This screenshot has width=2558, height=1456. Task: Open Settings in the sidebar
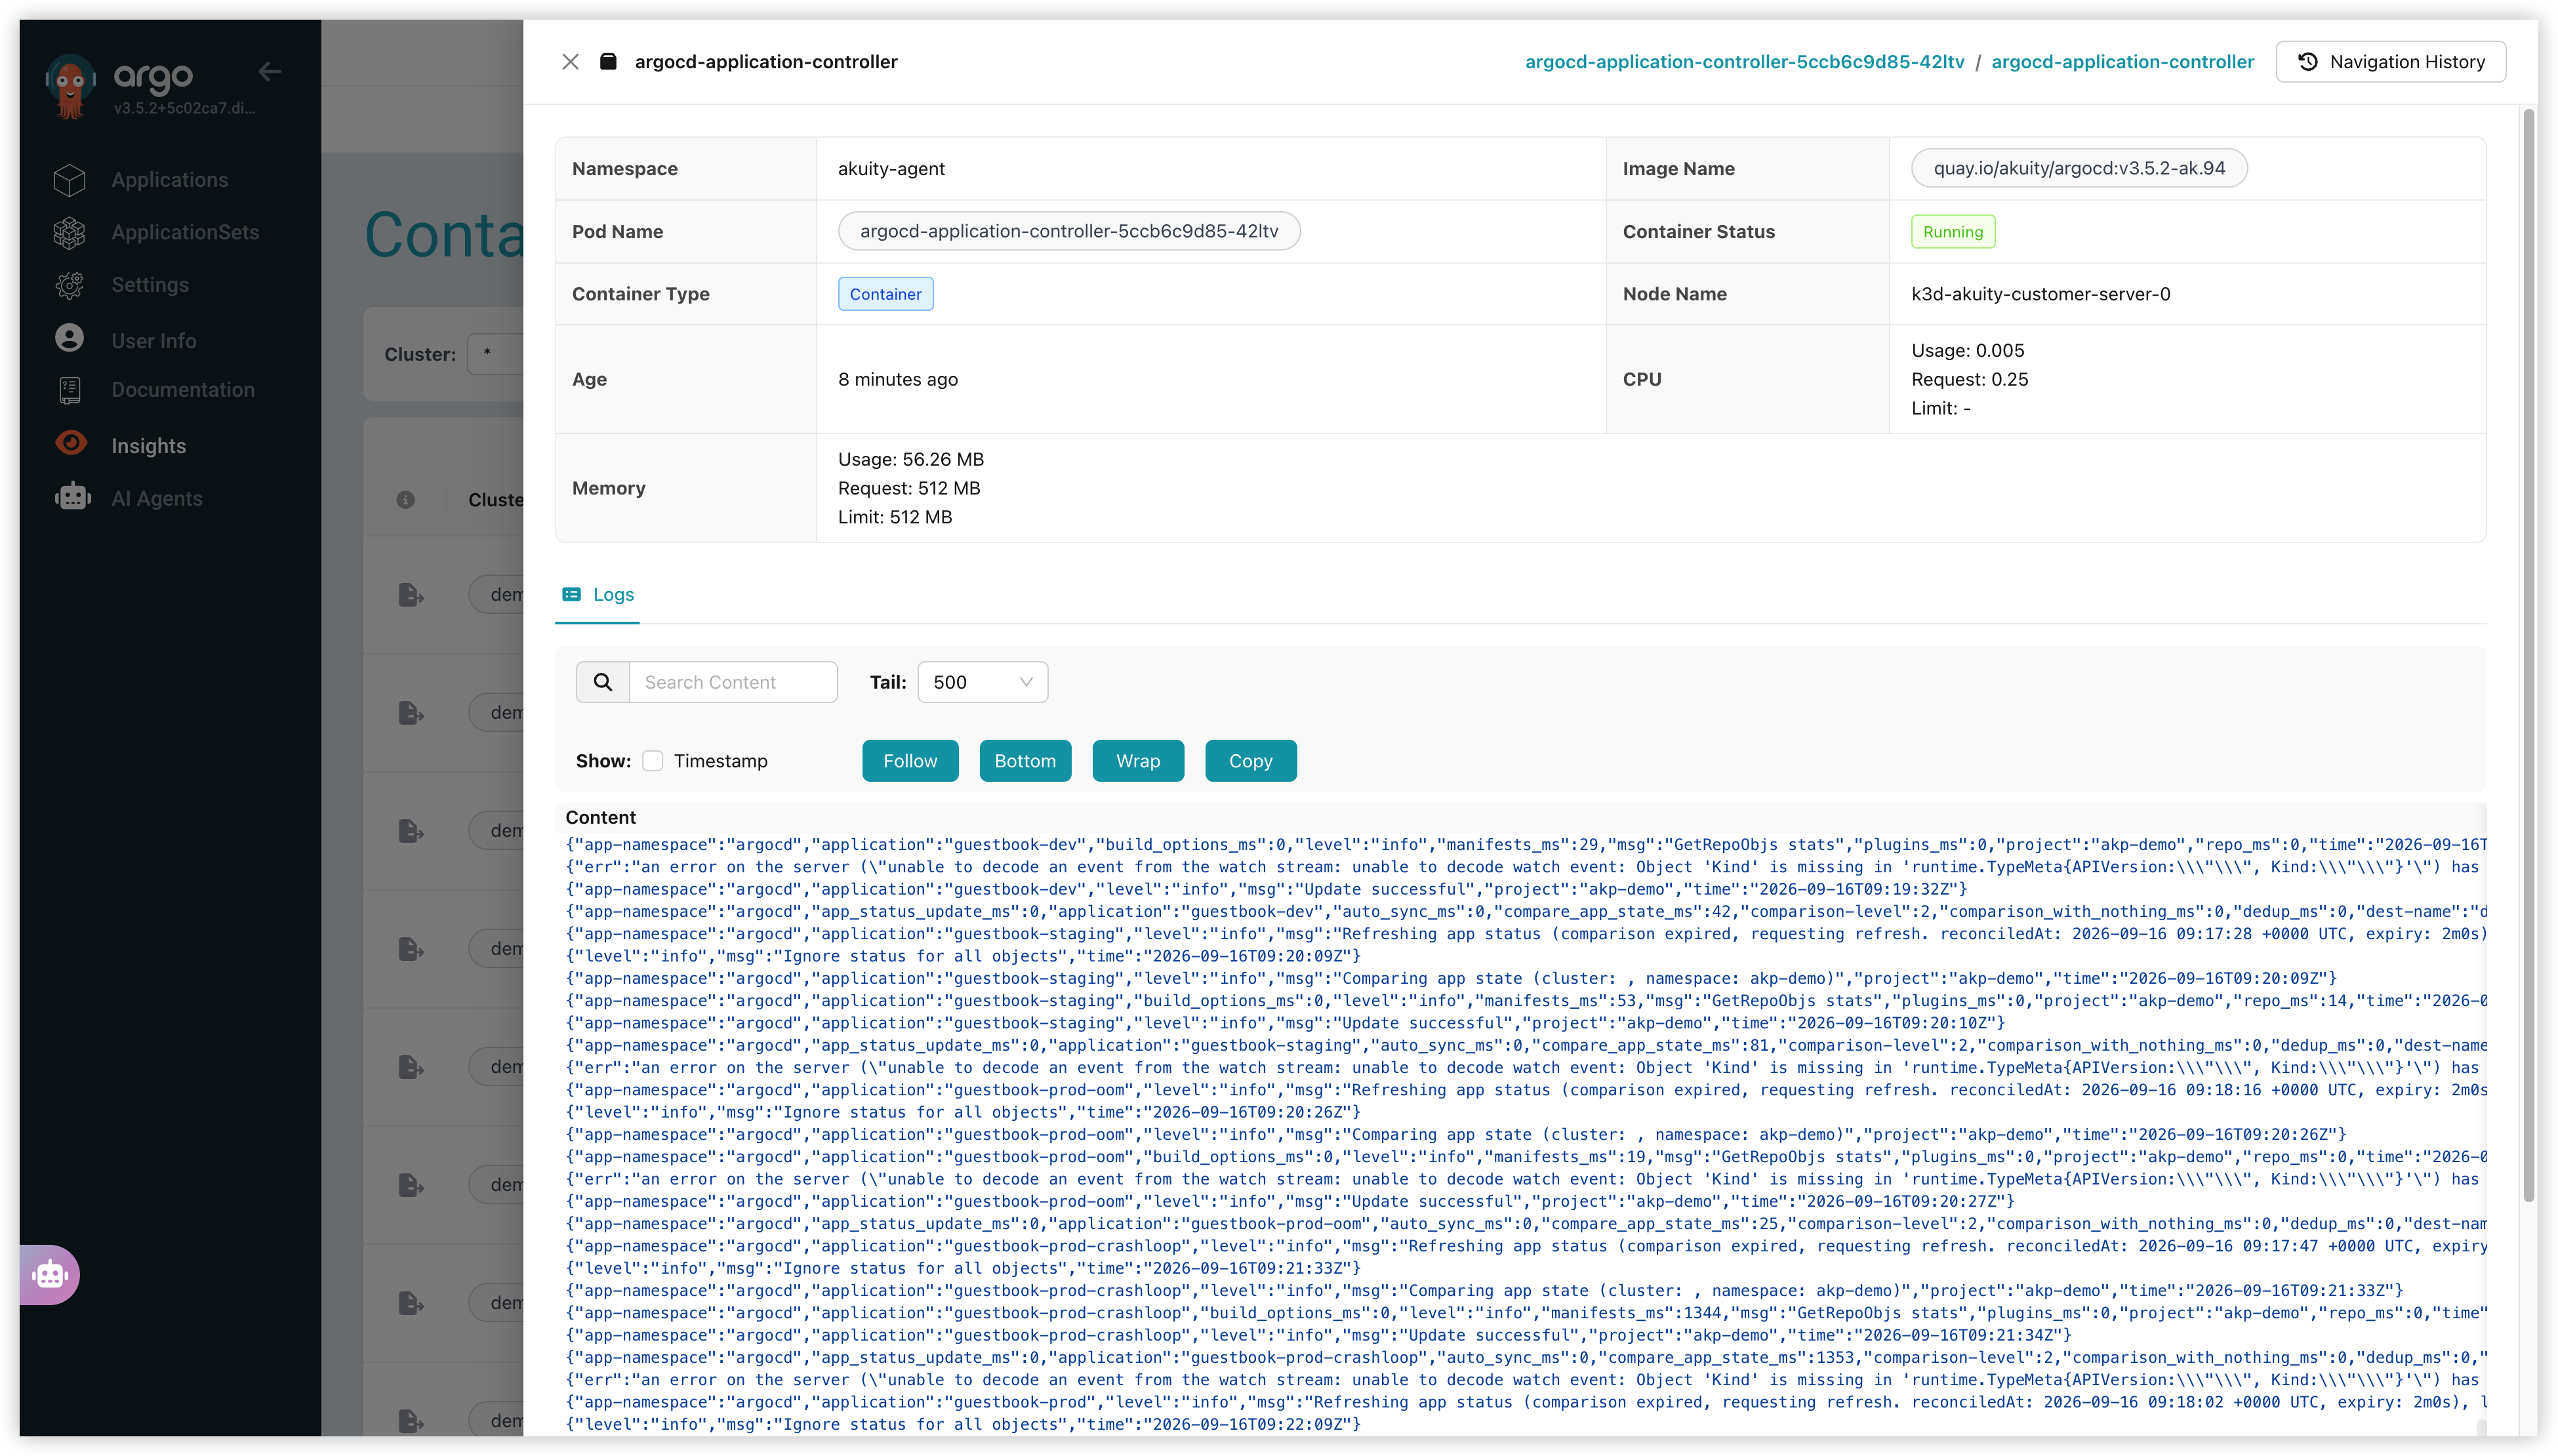click(x=150, y=285)
